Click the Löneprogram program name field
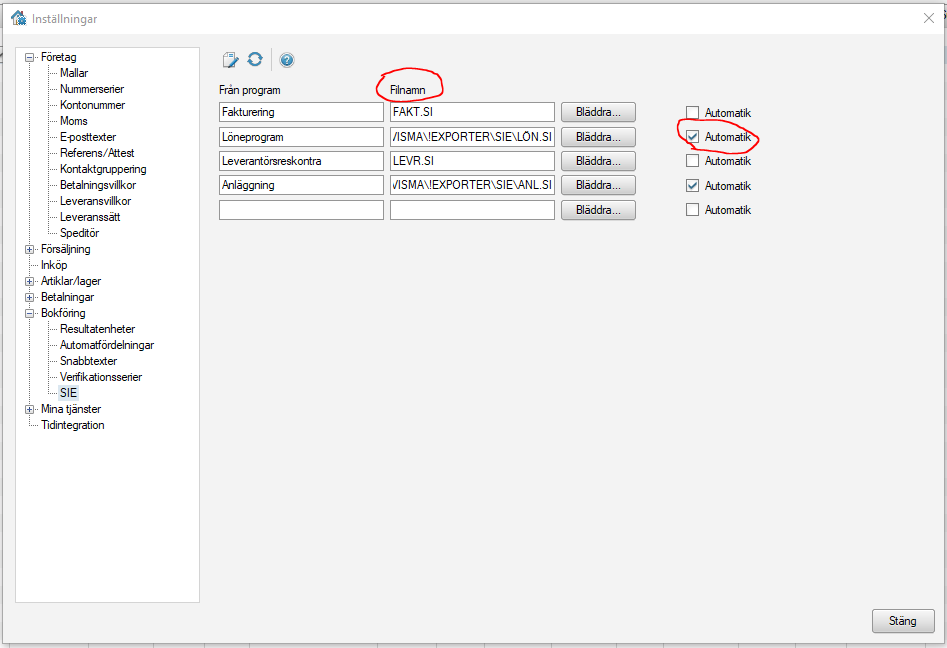 click(x=301, y=137)
